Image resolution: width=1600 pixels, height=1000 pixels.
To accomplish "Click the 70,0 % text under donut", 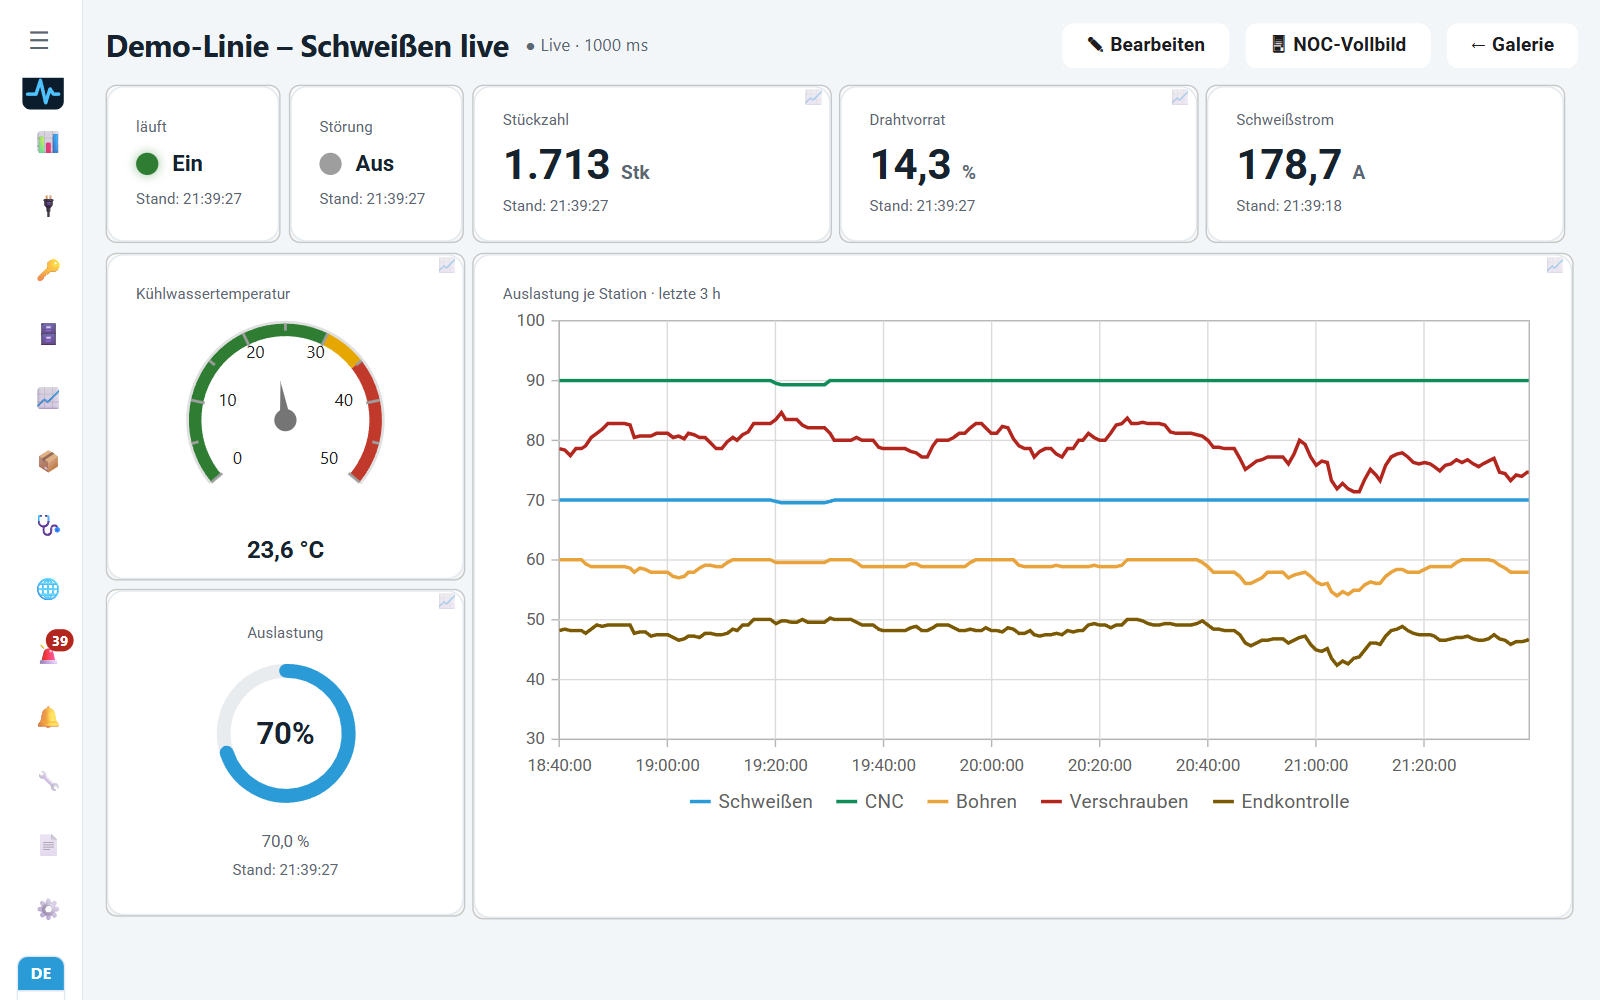I will pos(286,841).
